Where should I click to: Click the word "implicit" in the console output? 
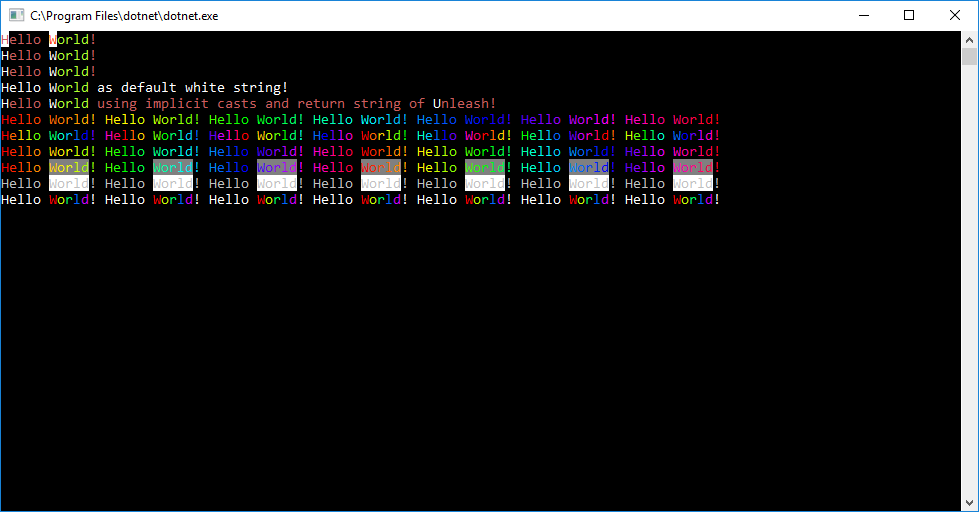(x=177, y=104)
